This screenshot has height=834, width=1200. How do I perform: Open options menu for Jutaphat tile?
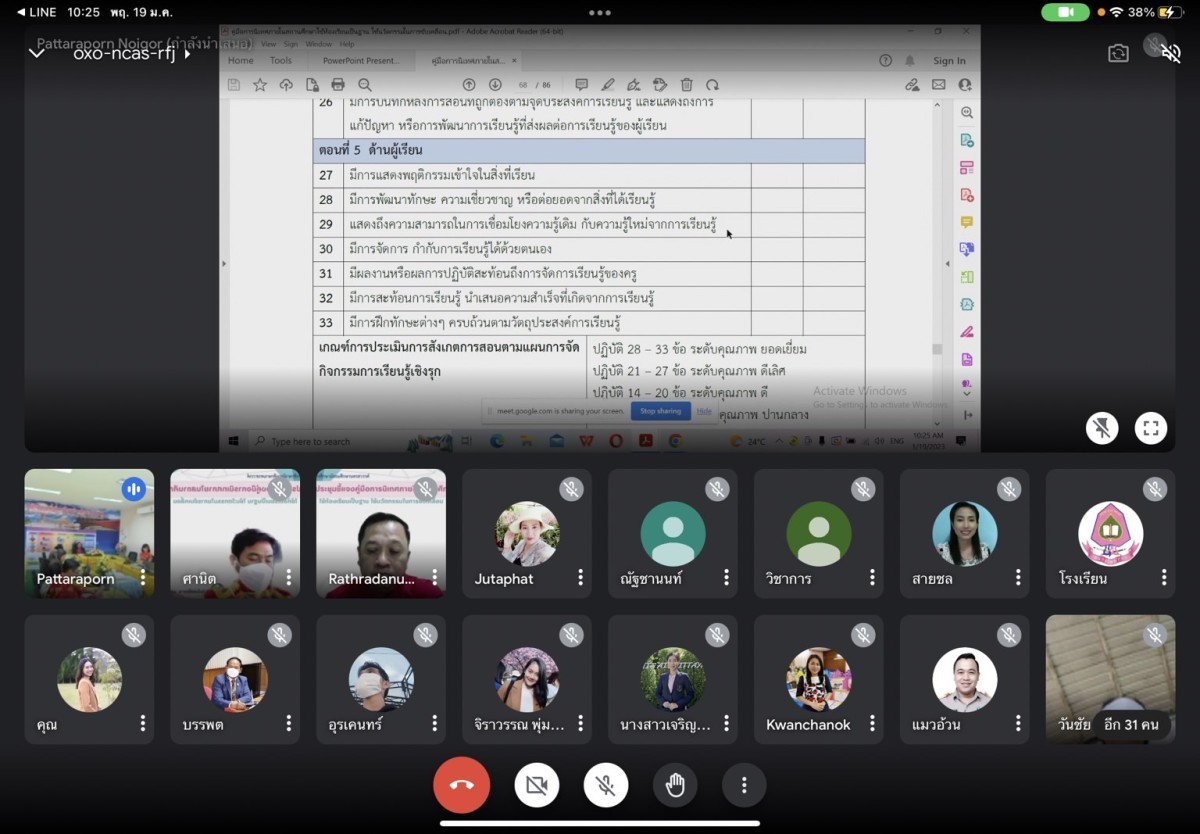pyautogui.click(x=581, y=578)
